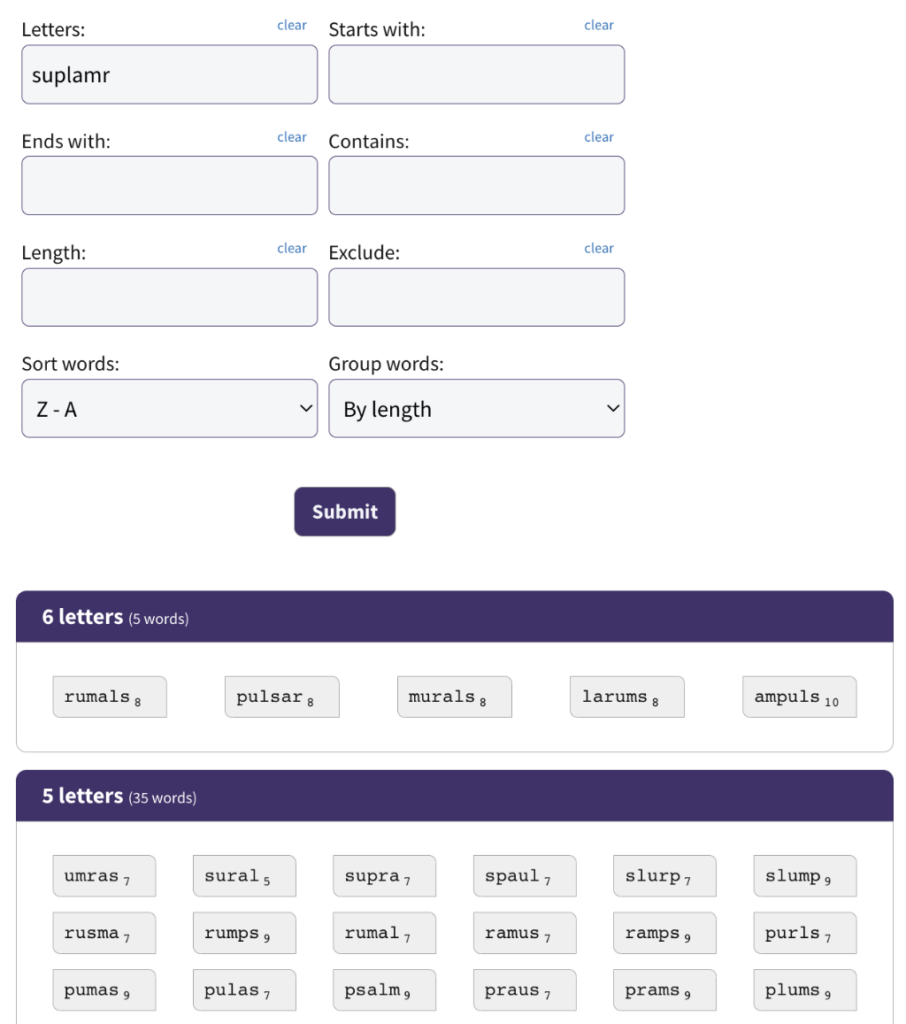Click the Exclude input field
Screen dimensions: 906x1024
(x=476, y=297)
